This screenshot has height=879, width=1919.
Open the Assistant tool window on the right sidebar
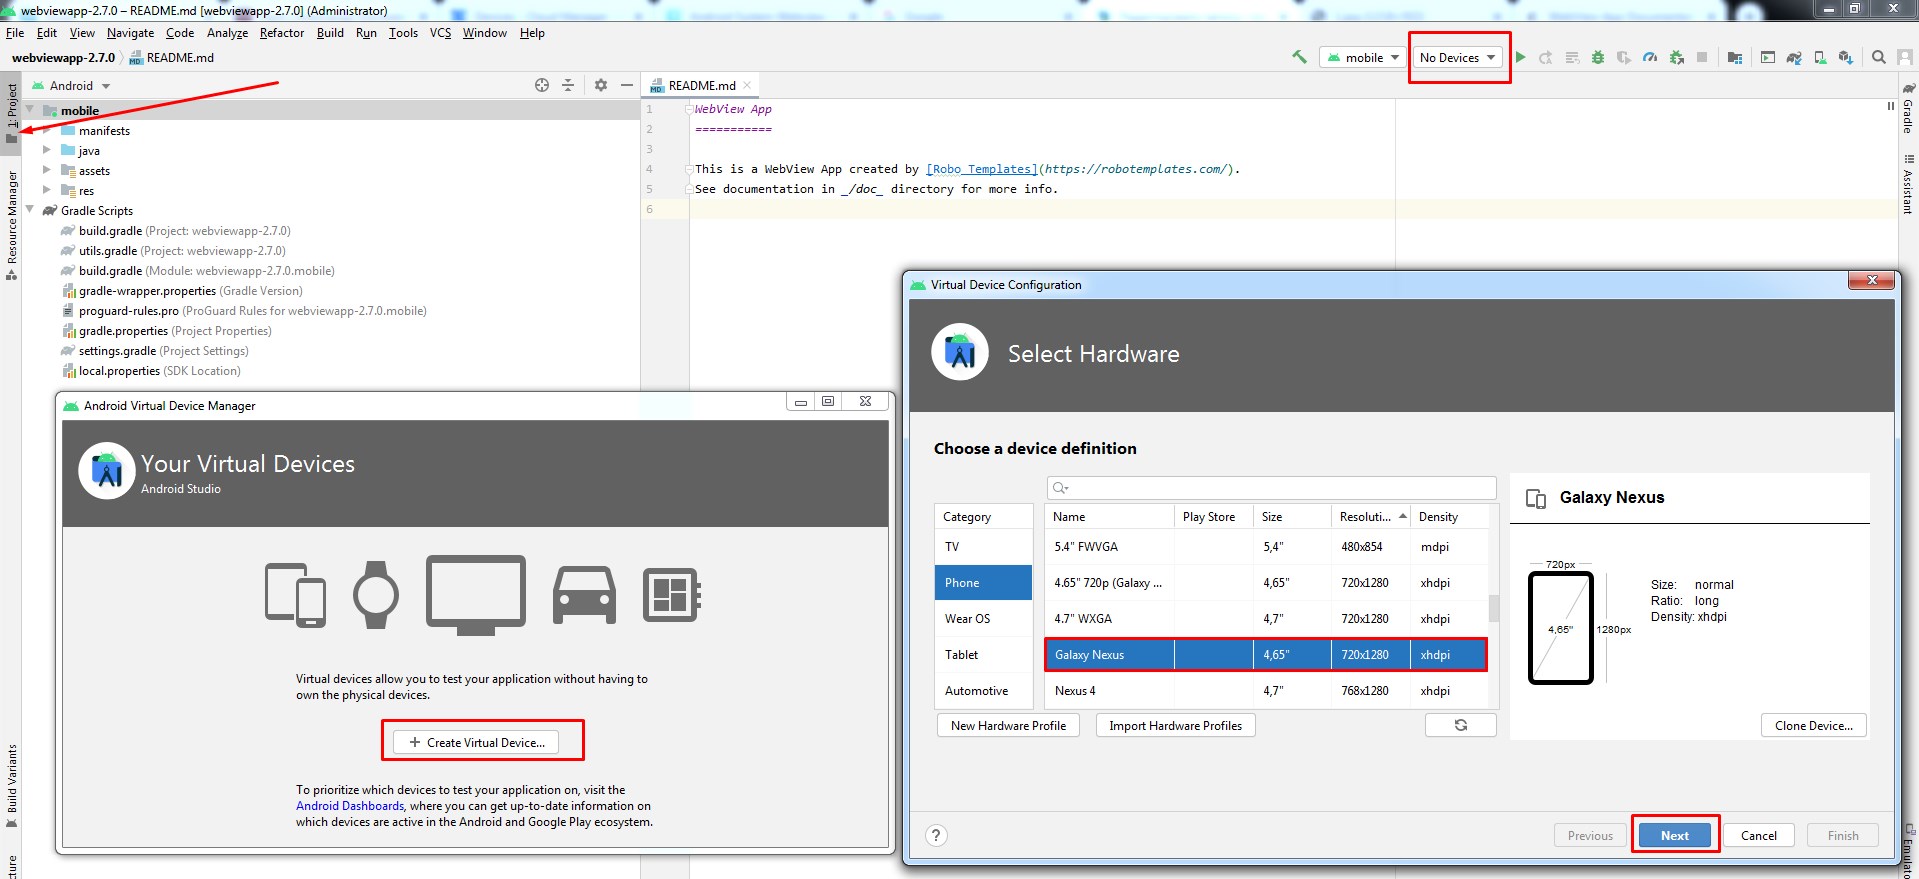[1908, 185]
